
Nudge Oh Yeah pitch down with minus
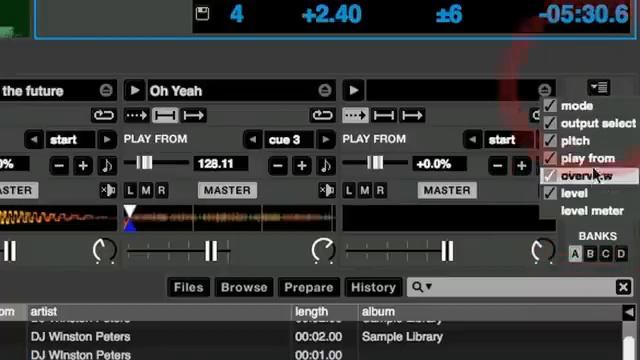(278, 166)
